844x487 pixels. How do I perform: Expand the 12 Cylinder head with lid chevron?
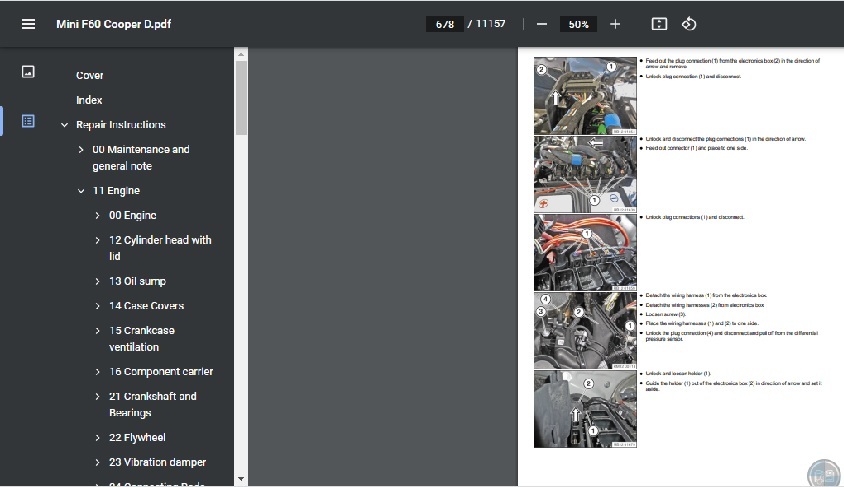click(x=97, y=241)
